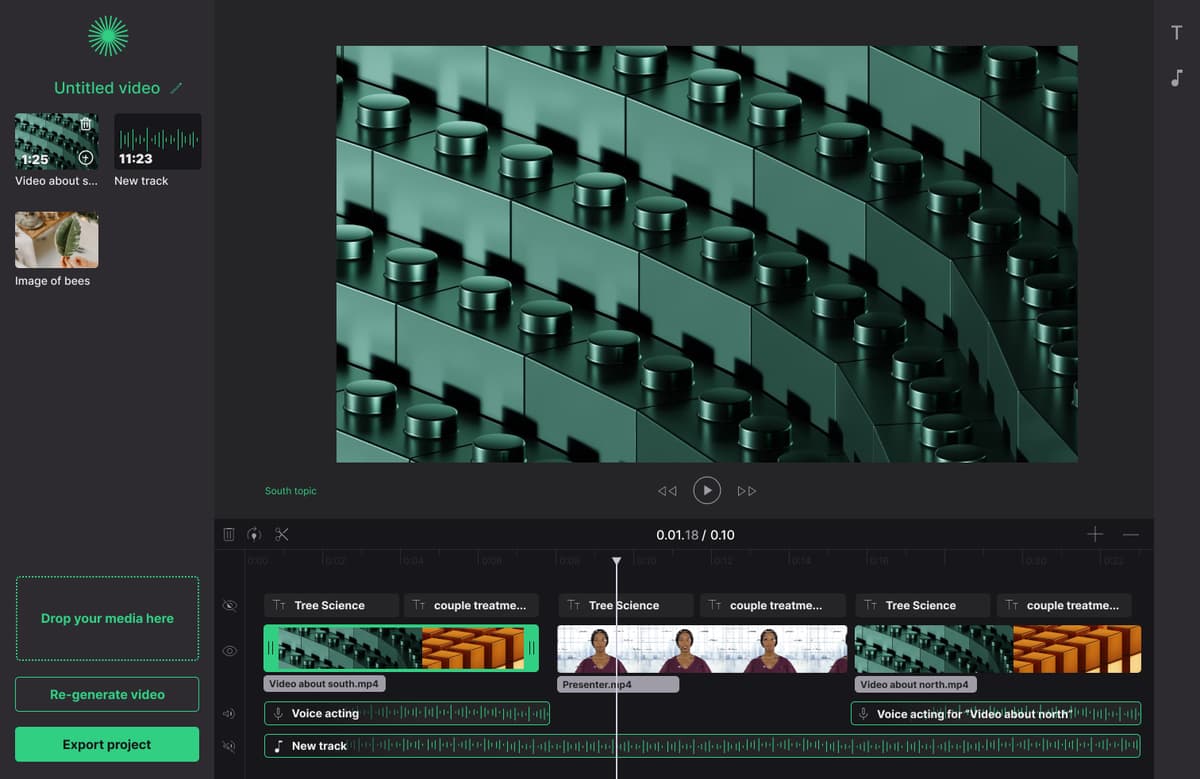
Task: Click right trim handle of selected clip
Action: coord(532,648)
